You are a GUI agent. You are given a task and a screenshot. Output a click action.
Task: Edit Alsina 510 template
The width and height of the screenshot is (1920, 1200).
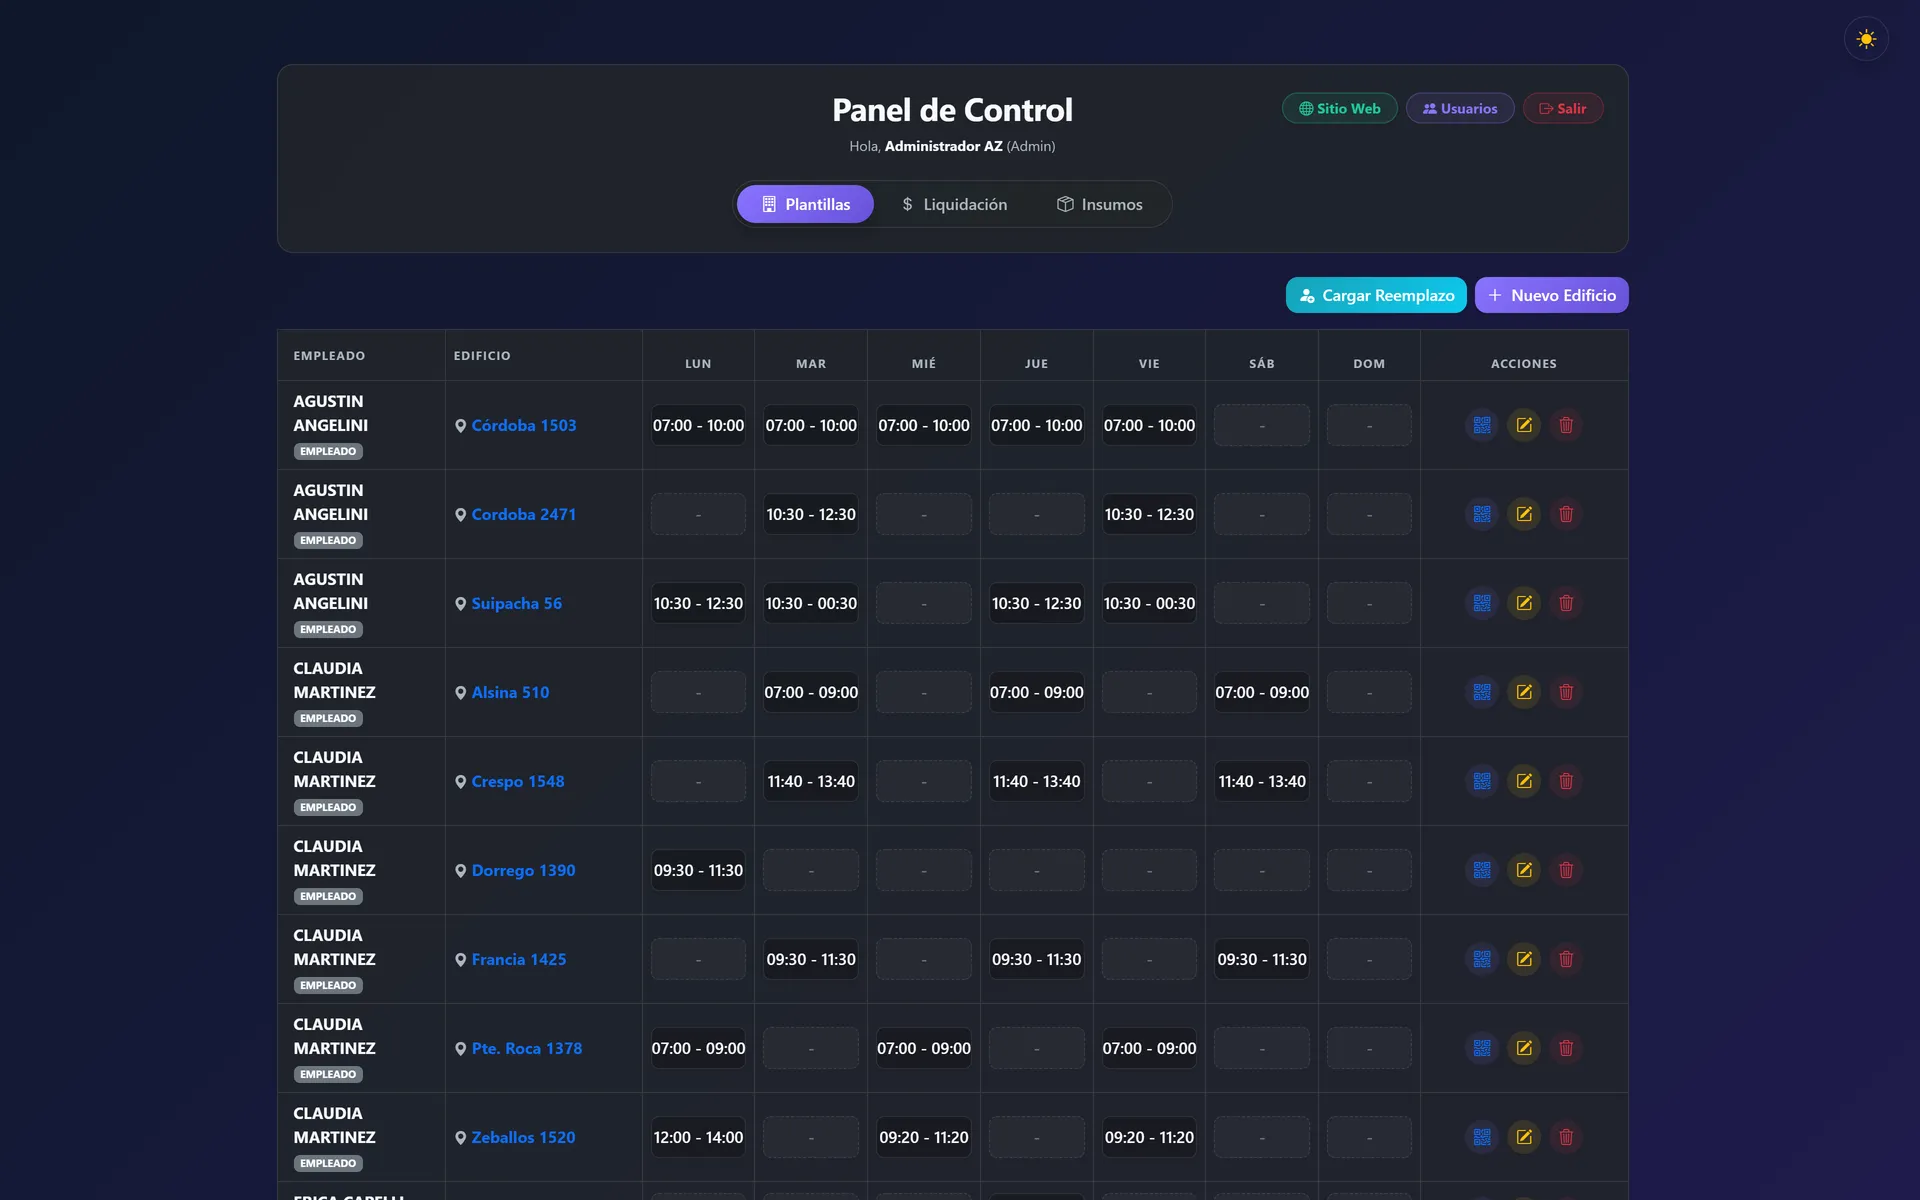[1524, 692]
